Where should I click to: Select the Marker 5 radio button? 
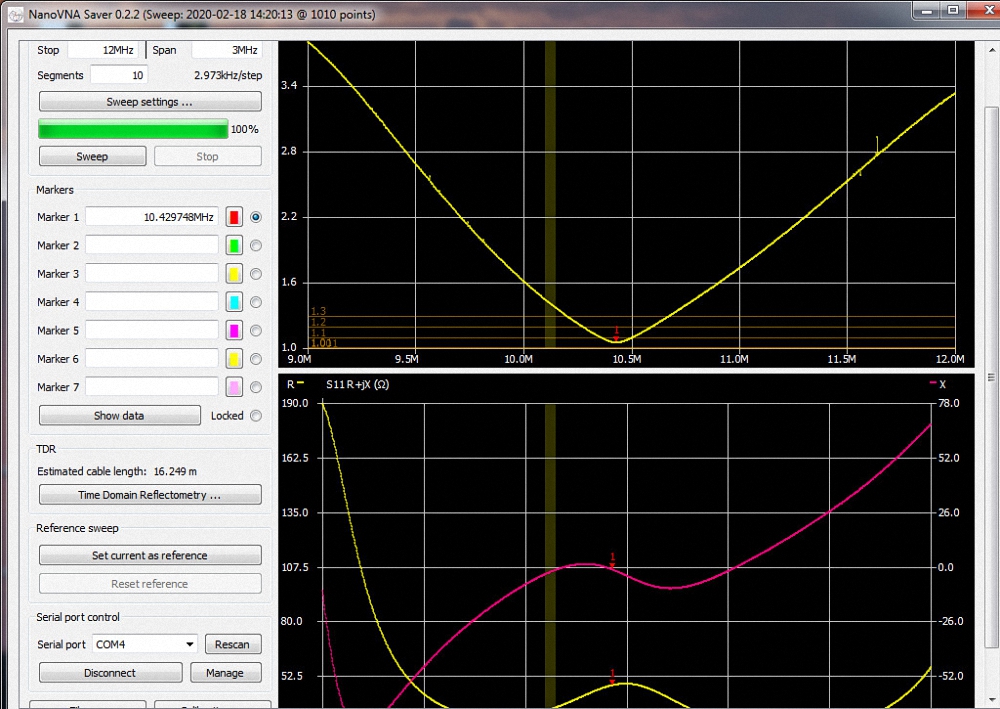(256, 330)
